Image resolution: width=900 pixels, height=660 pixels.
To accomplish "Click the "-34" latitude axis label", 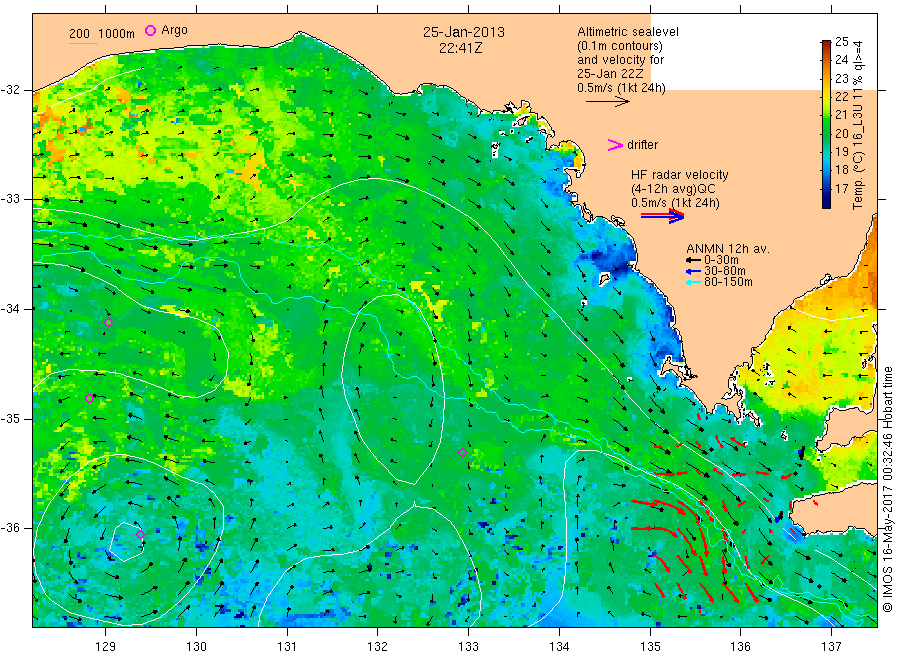I will coord(10,309).
